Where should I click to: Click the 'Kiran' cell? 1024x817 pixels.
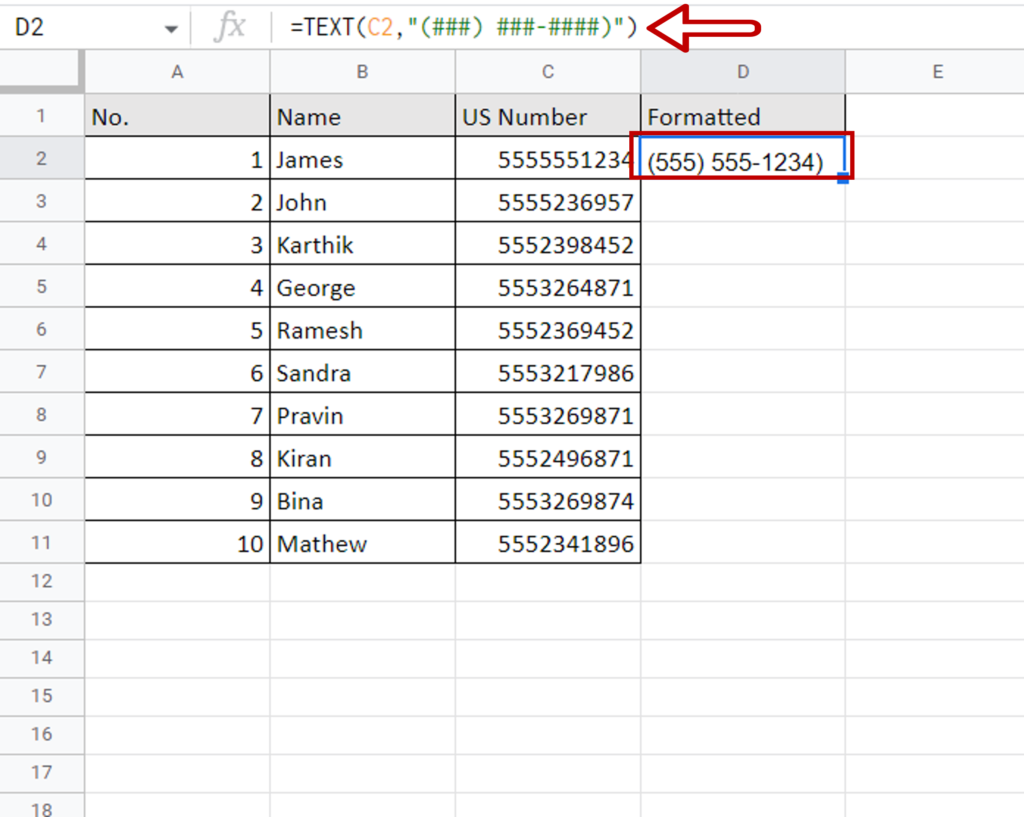point(362,457)
